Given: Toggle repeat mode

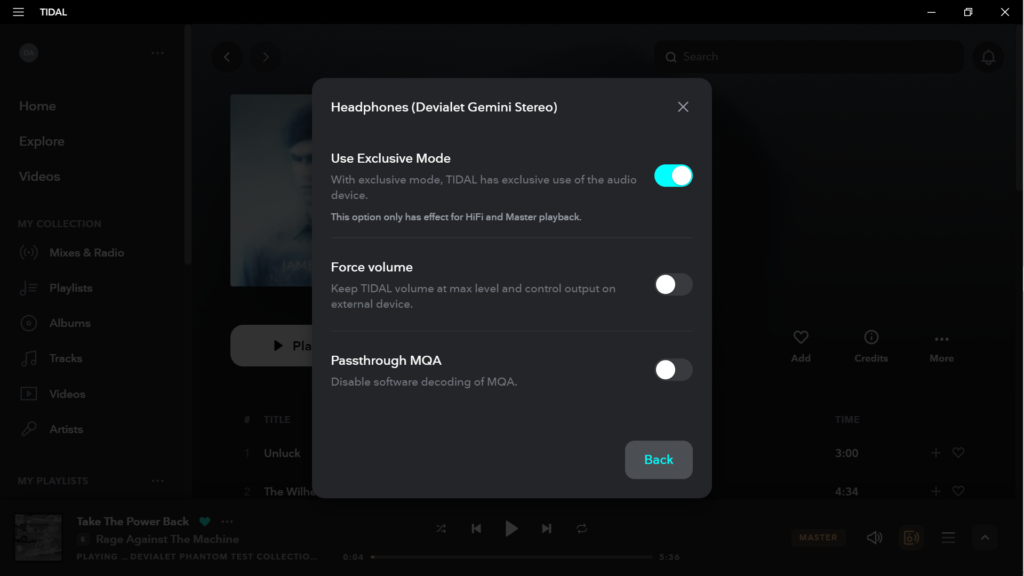Looking at the screenshot, I should [582, 529].
